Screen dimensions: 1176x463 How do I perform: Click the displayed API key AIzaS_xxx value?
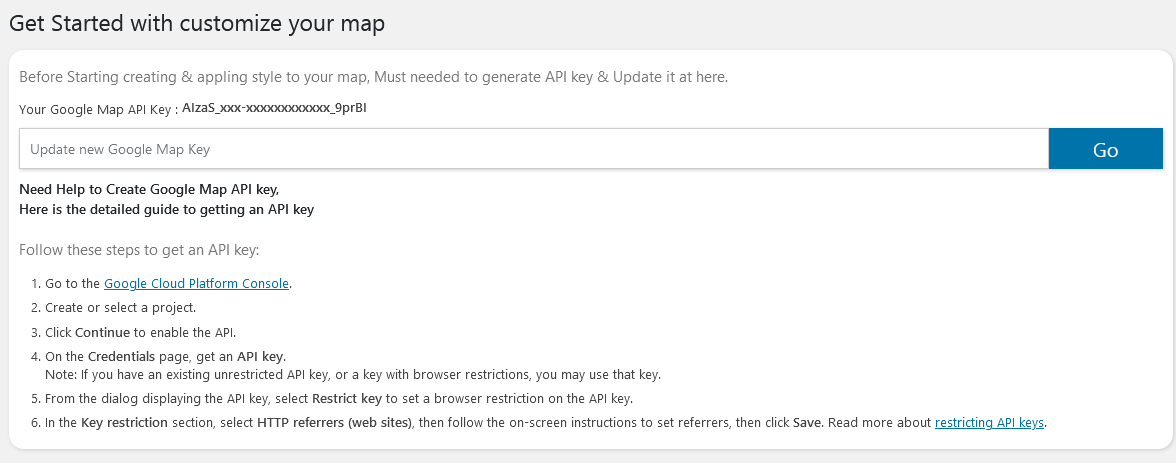point(274,108)
